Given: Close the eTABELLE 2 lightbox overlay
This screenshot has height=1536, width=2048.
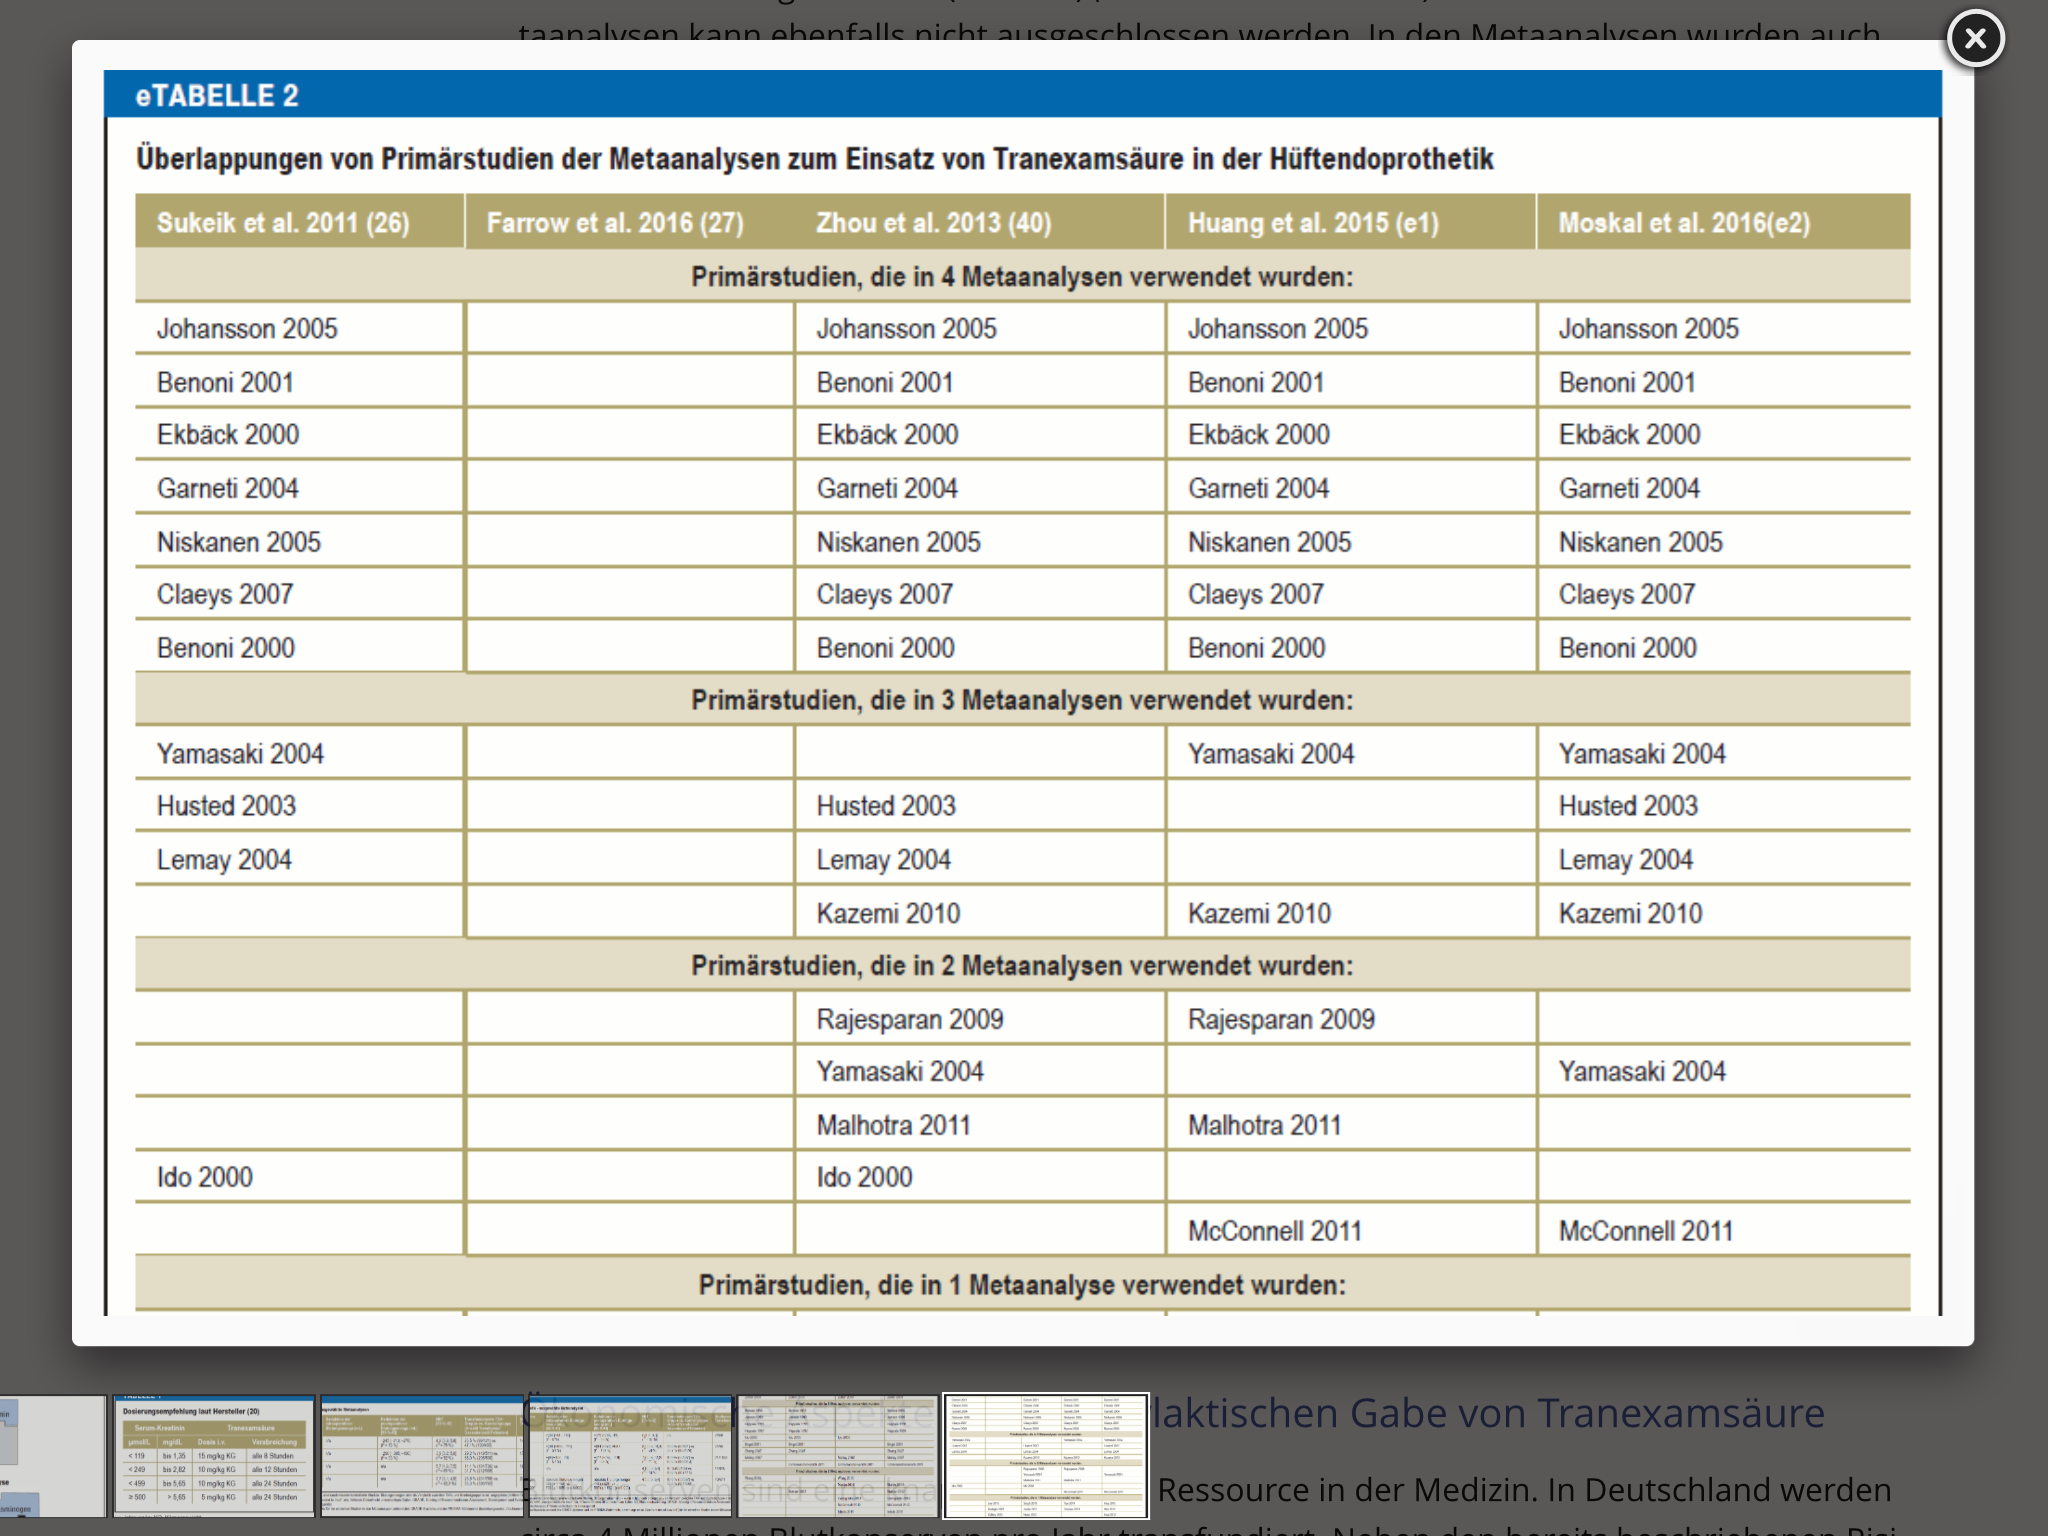Looking at the screenshot, I should tap(1975, 39).
